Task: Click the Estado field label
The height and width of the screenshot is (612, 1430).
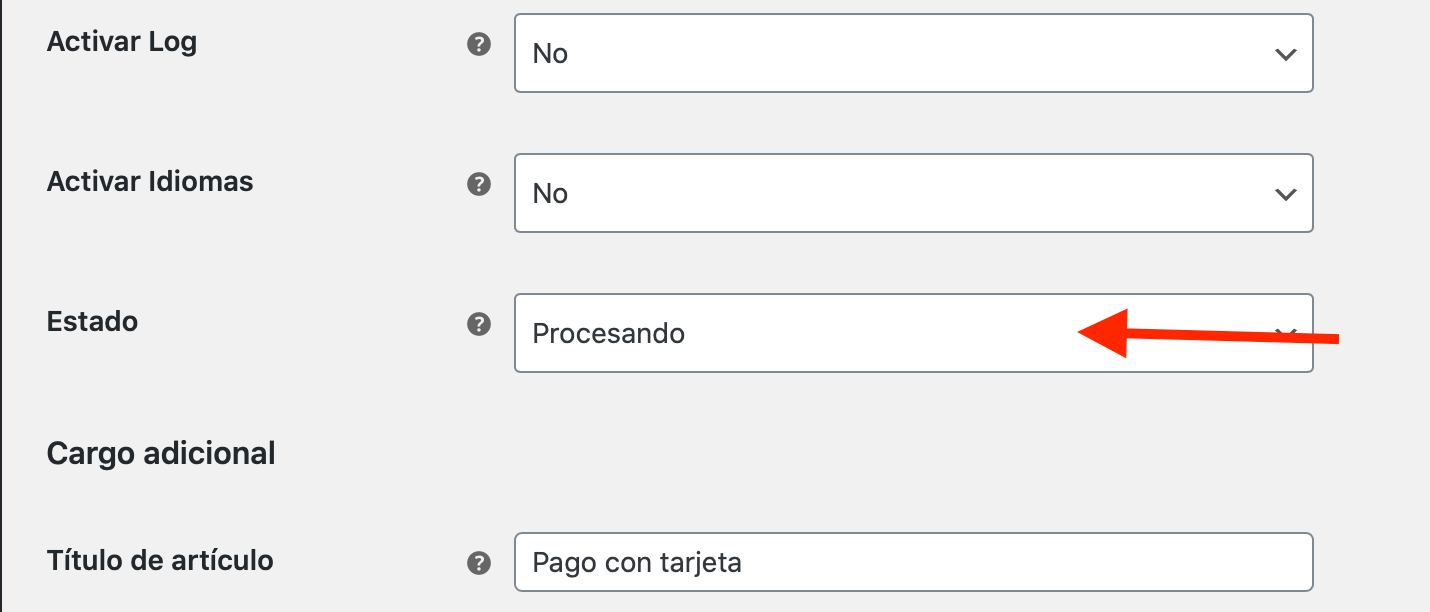Action: click(92, 322)
